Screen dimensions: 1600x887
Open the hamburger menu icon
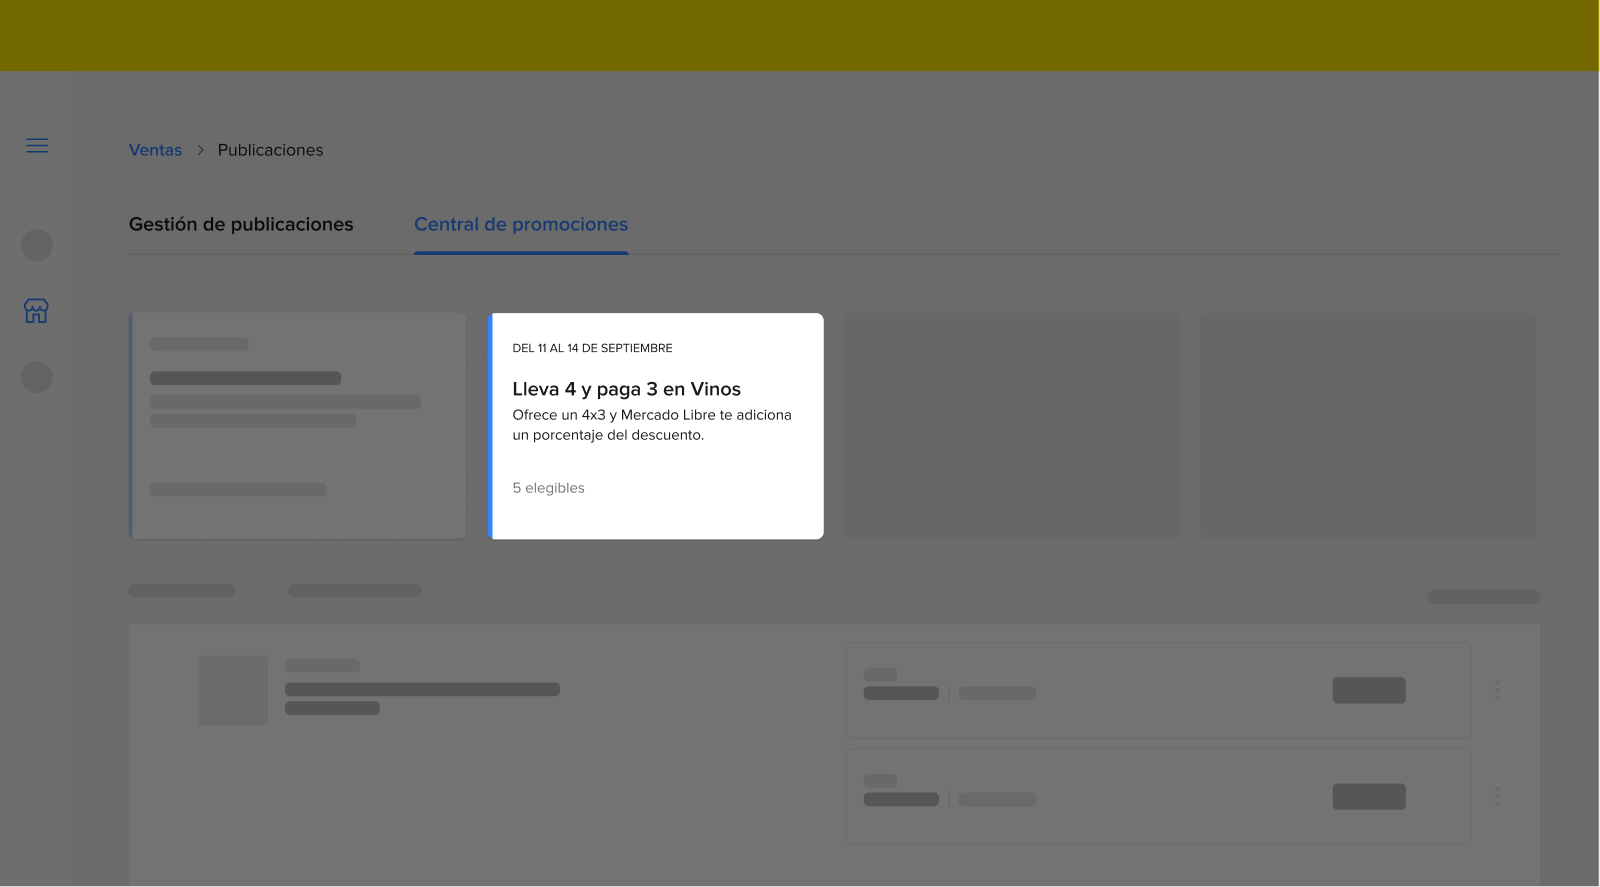tap(37, 146)
